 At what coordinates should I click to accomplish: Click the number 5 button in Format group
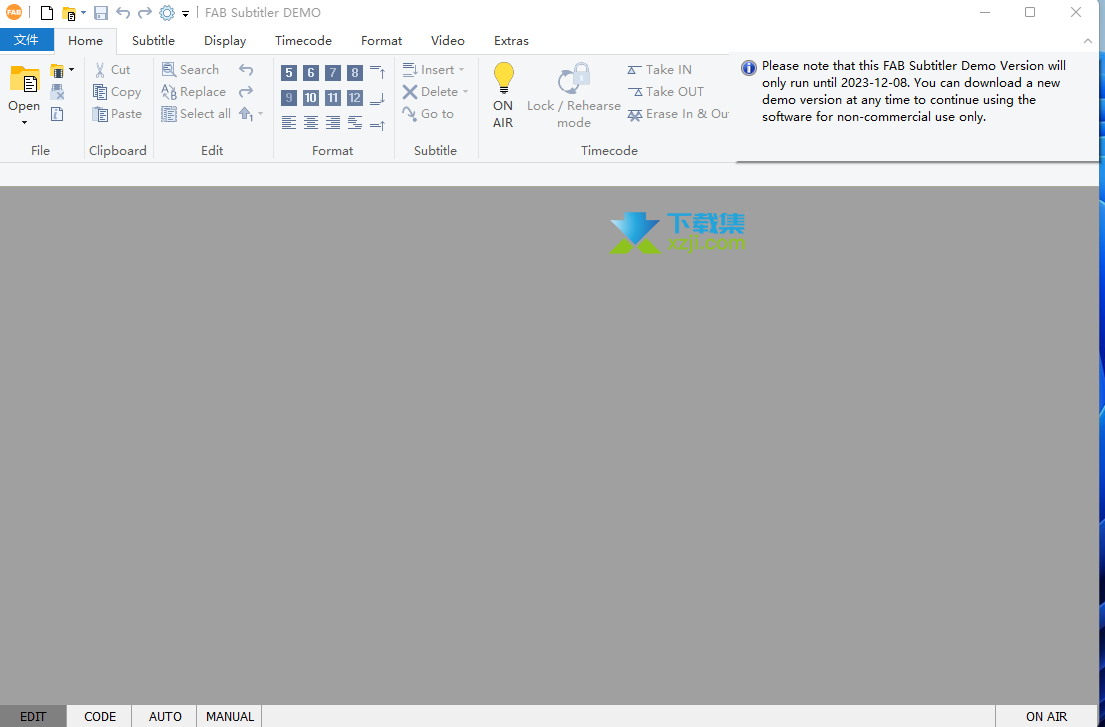[x=289, y=73]
